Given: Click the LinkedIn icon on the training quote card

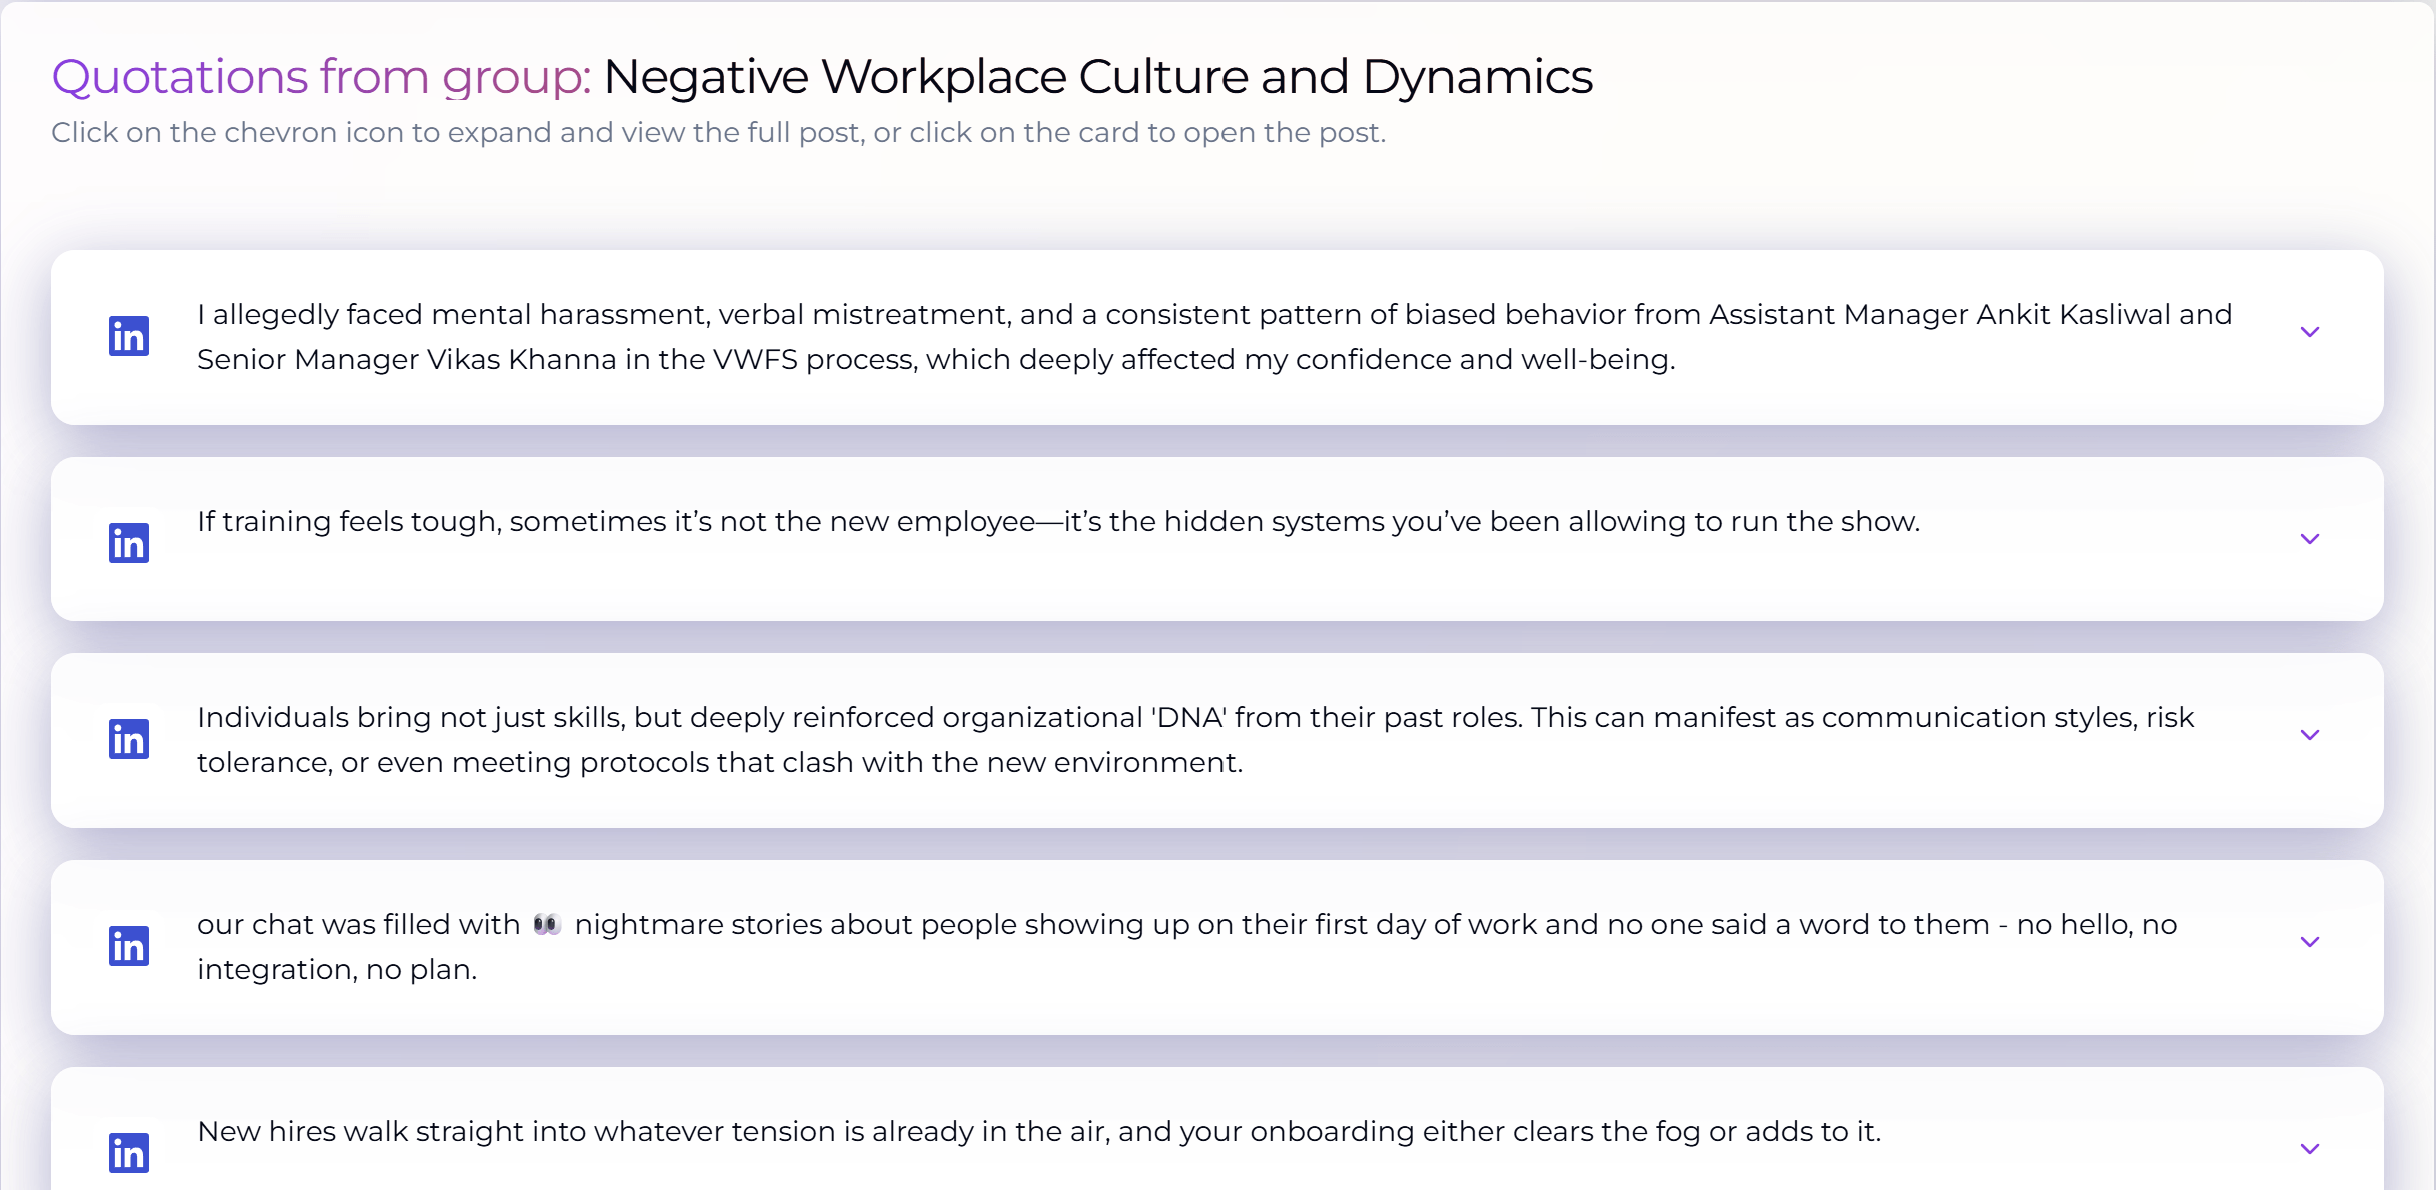Looking at the screenshot, I should point(128,542).
